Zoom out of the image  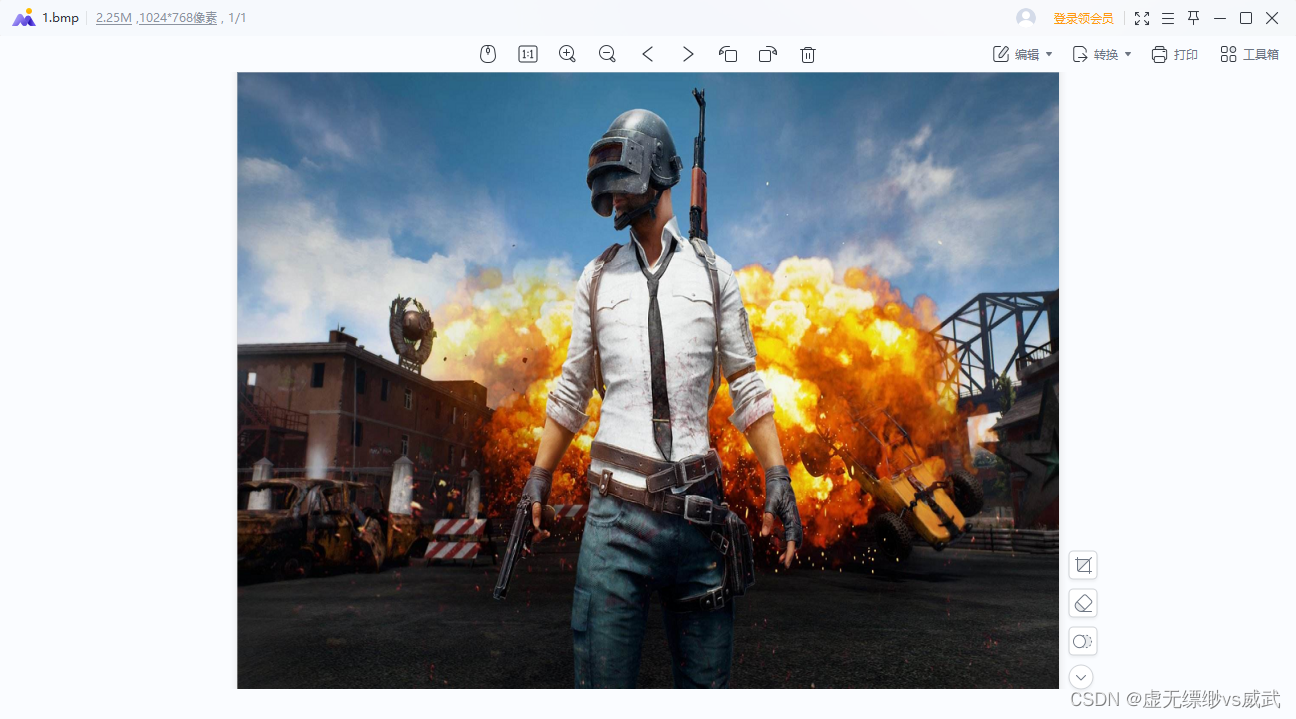click(607, 54)
